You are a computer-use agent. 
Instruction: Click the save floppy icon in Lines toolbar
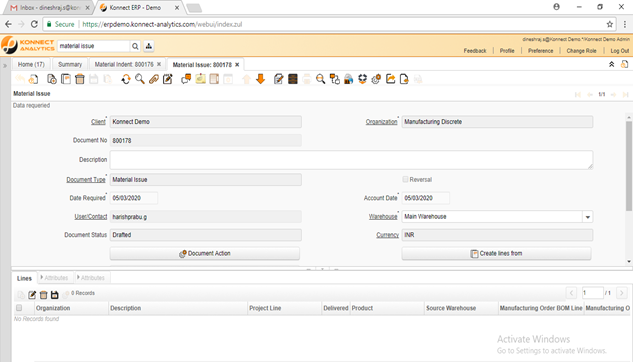(x=54, y=295)
